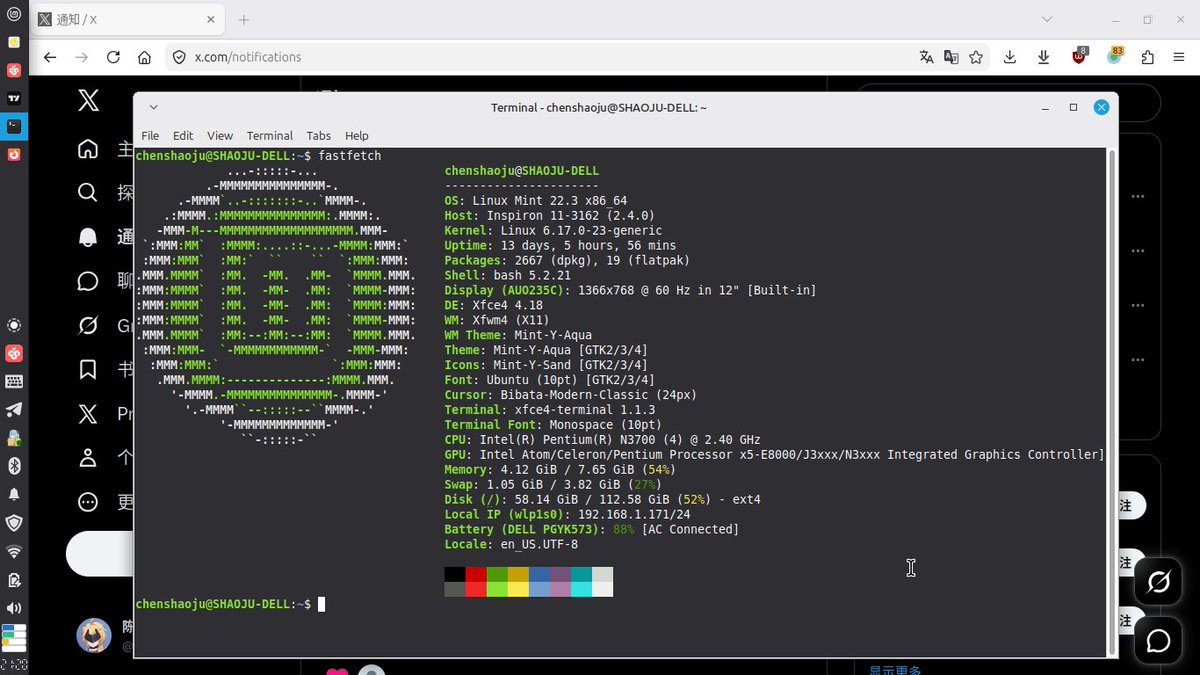Image resolution: width=1200 pixels, height=675 pixels.
Task: Open the Wi-Fi network tray icon
Action: pyautogui.click(x=14, y=551)
